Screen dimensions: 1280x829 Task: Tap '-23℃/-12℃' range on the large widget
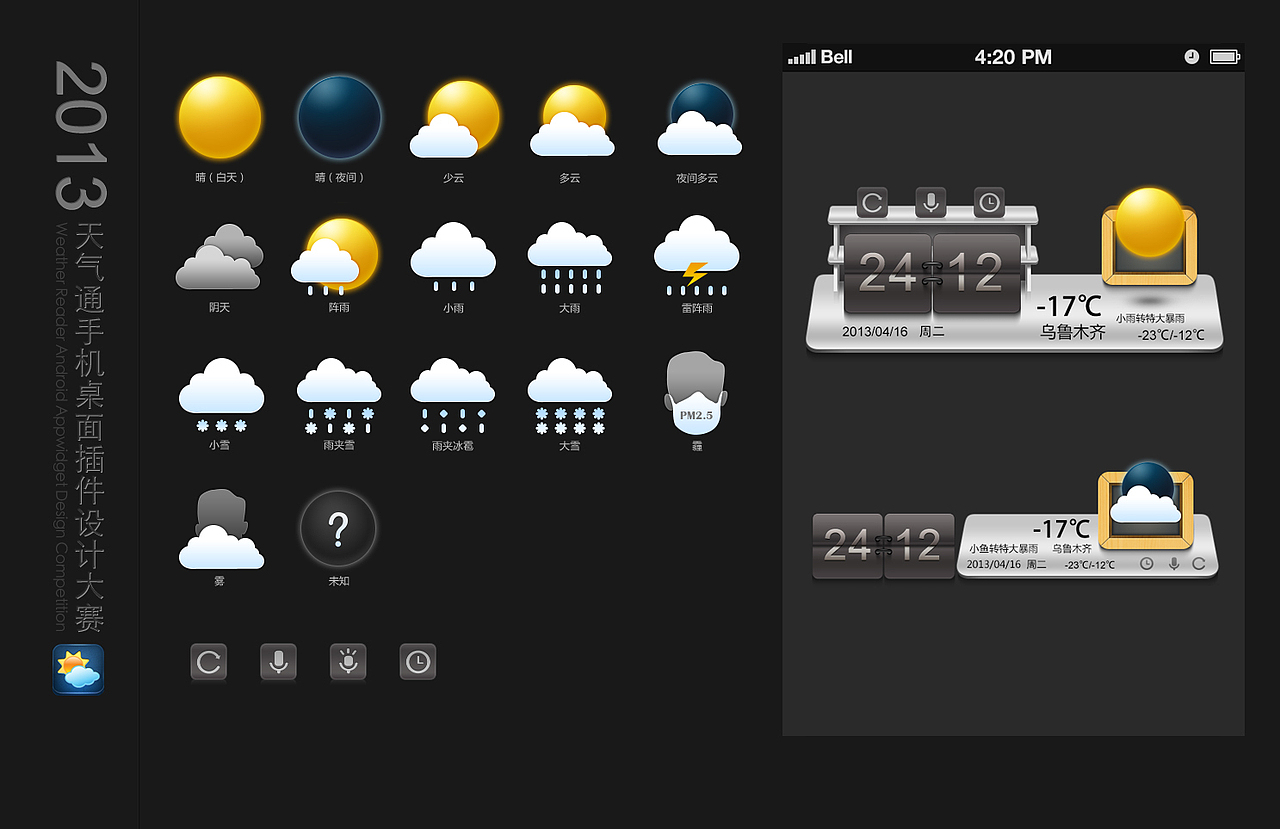coord(1171,335)
